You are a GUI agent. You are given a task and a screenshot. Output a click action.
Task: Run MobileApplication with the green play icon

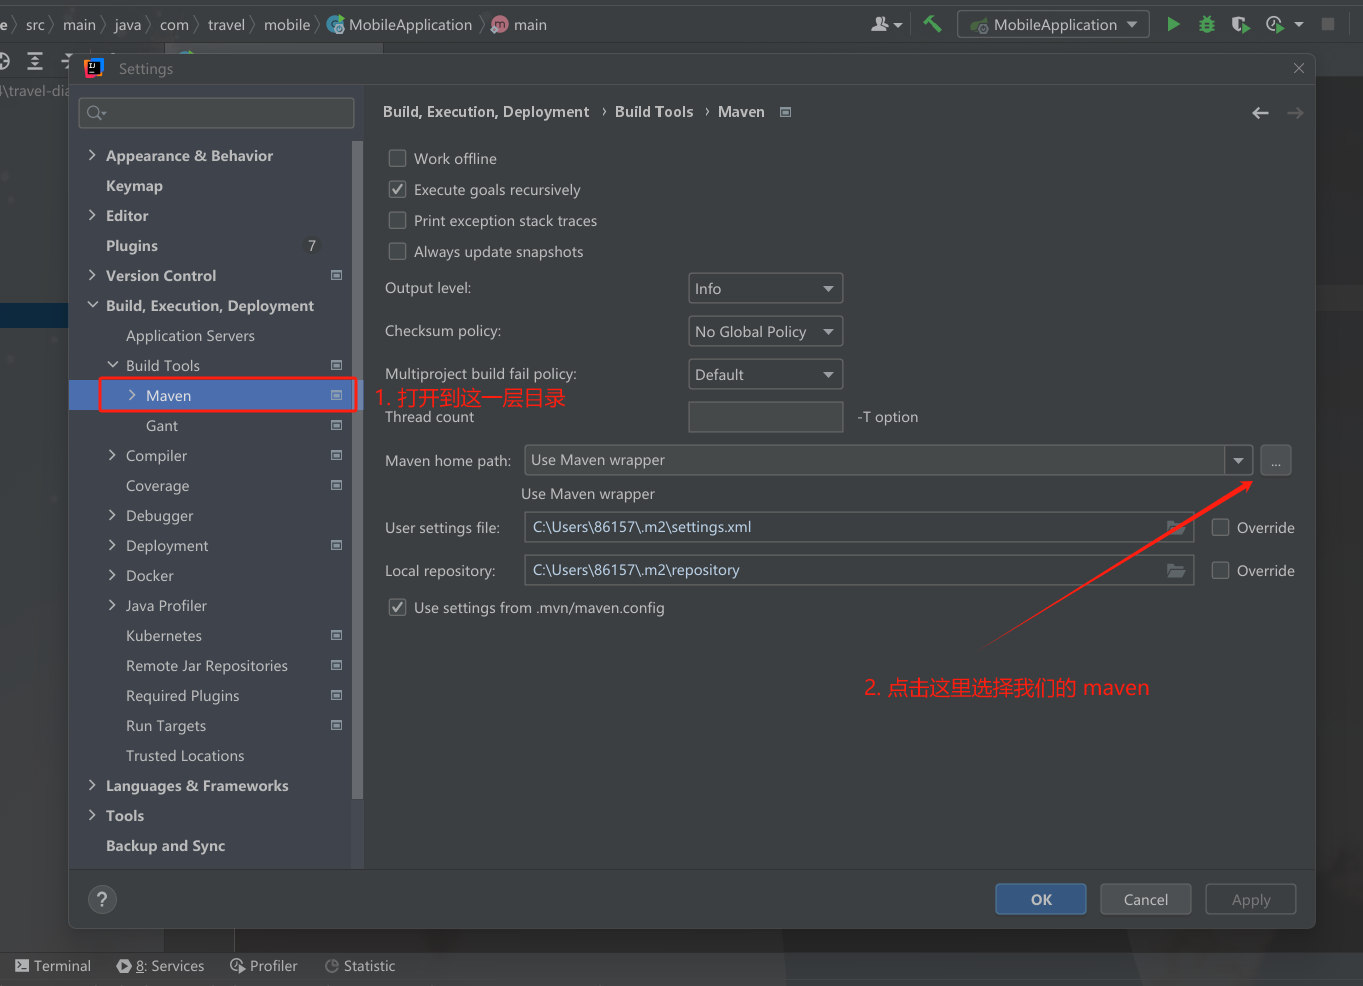click(x=1173, y=24)
